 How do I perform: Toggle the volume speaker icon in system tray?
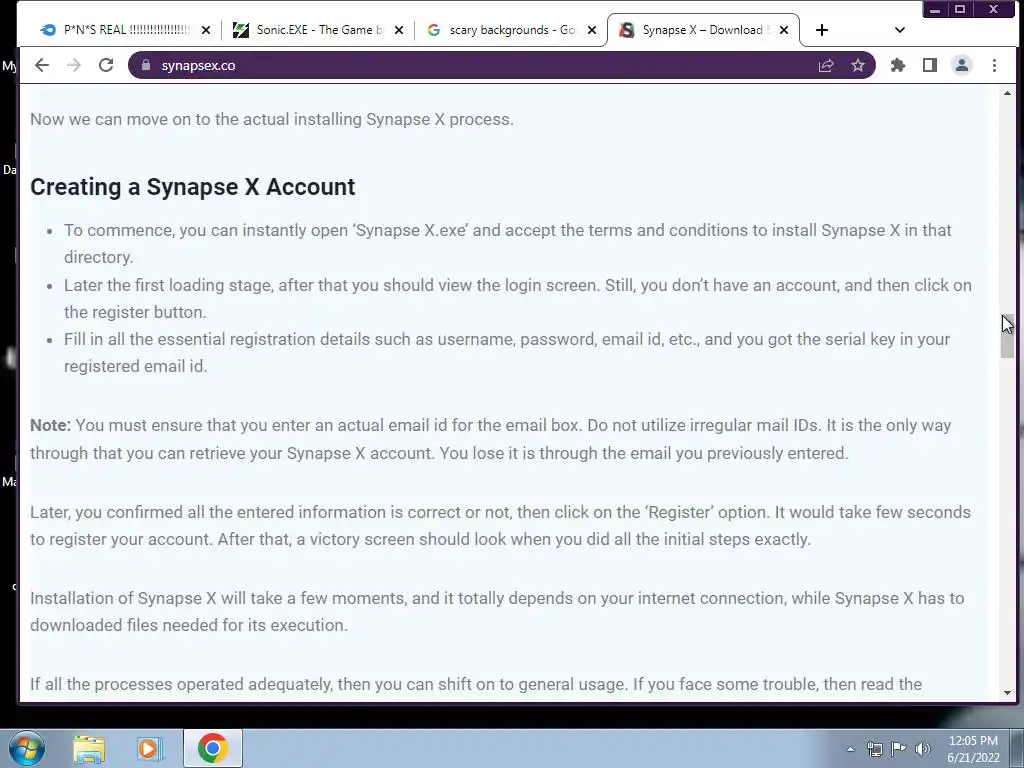tap(923, 749)
